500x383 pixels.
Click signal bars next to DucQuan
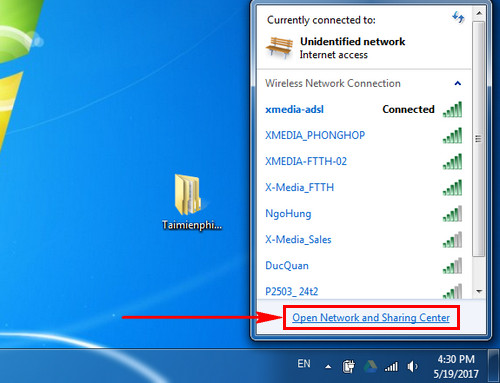(x=452, y=266)
